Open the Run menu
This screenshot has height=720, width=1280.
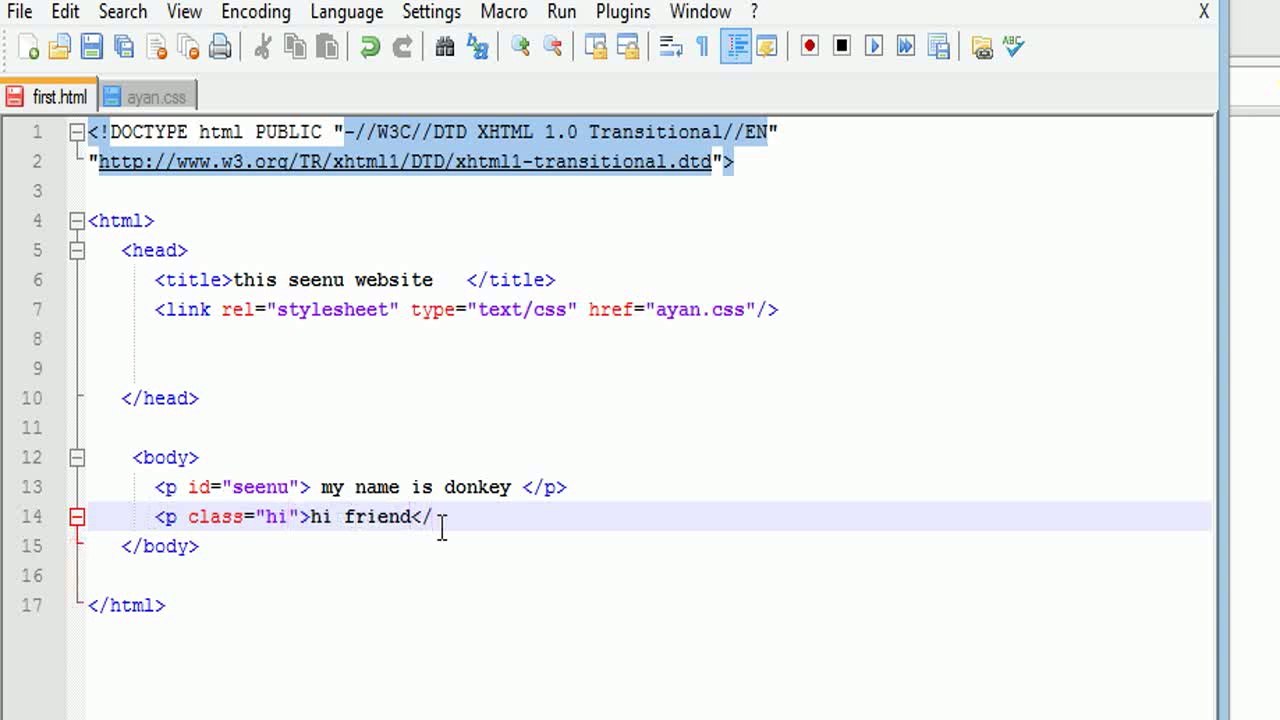click(x=561, y=12)
